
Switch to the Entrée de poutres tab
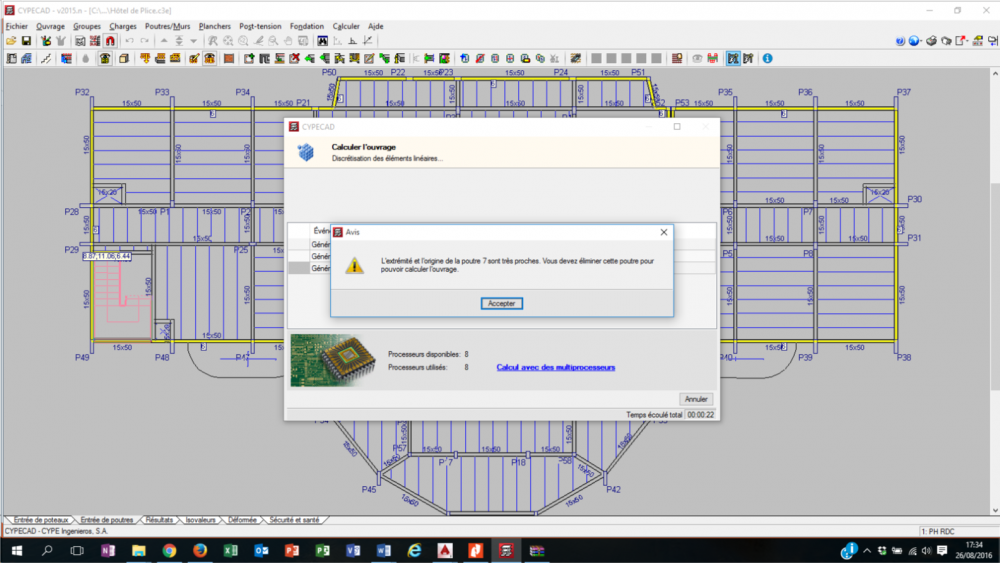click(107, 520)
